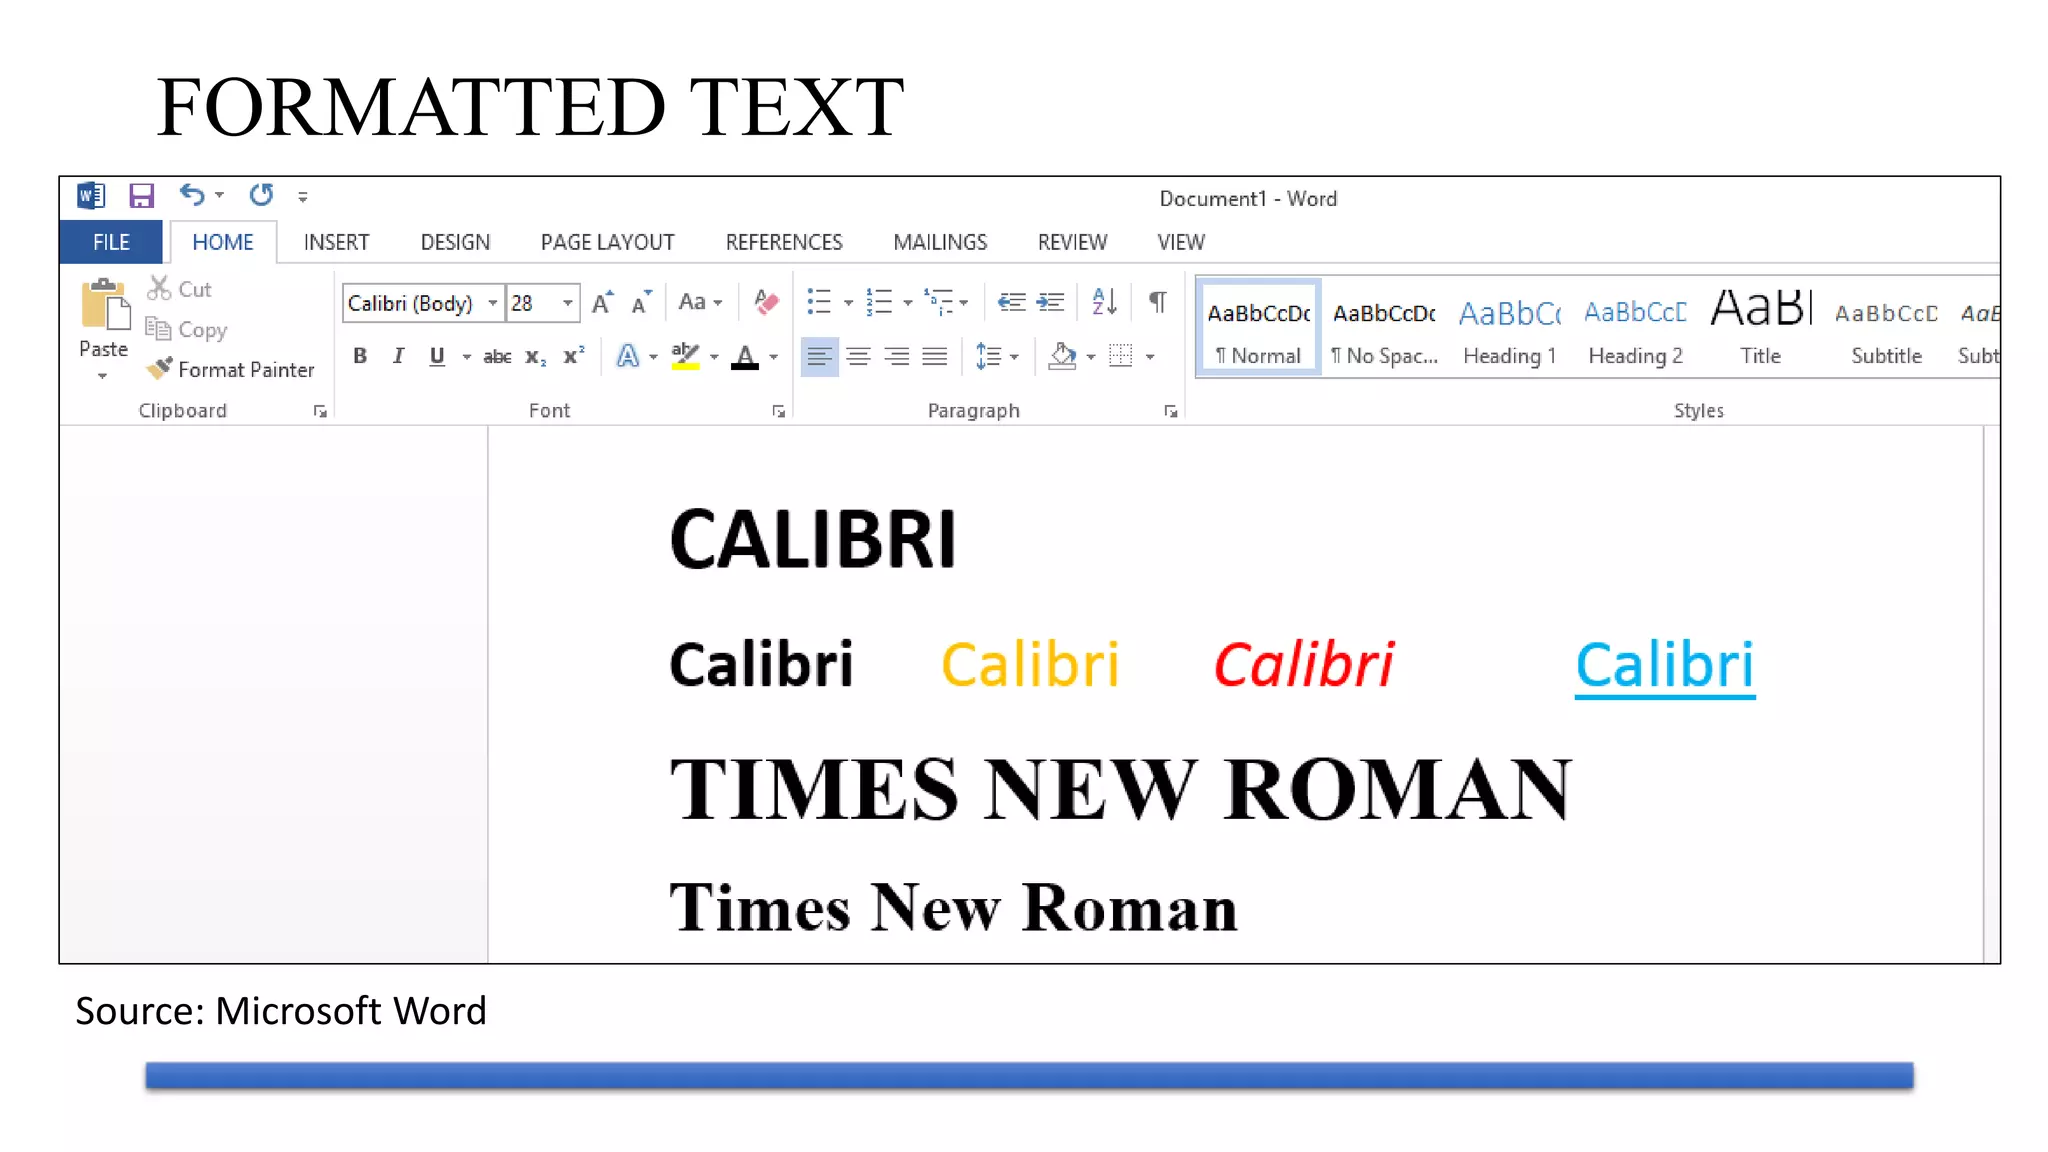The width and height of the screenshot is (2048, 1152).
Task: Open the FILE tab
Action: point(111,242)
